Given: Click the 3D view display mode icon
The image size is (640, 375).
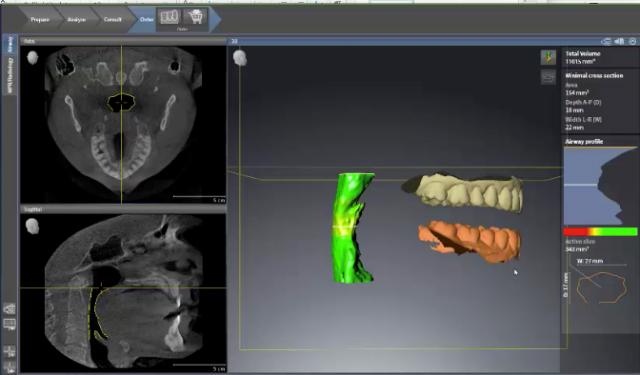Looking at the screenshot, I should (x=619, y=41).
